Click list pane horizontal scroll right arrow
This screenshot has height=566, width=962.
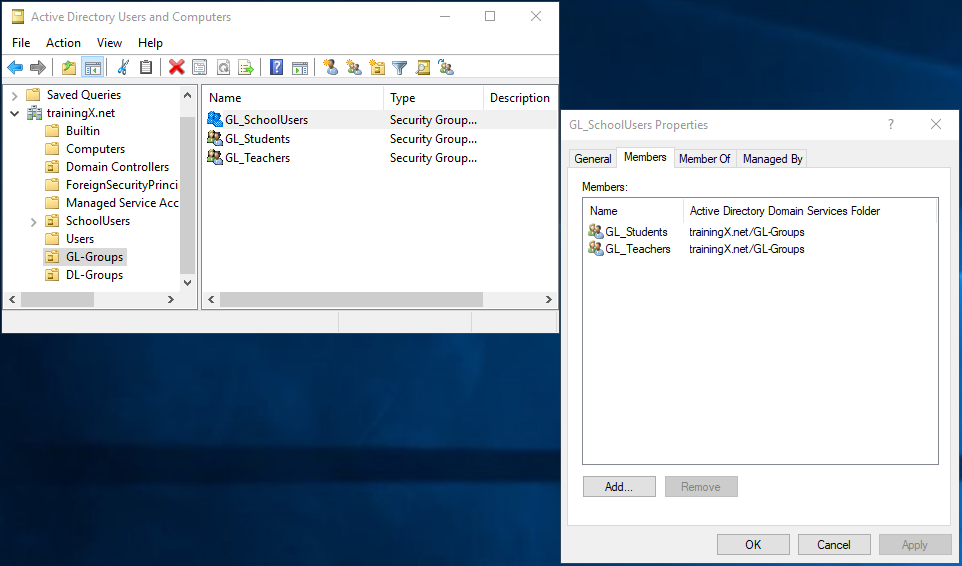point(549,299)
